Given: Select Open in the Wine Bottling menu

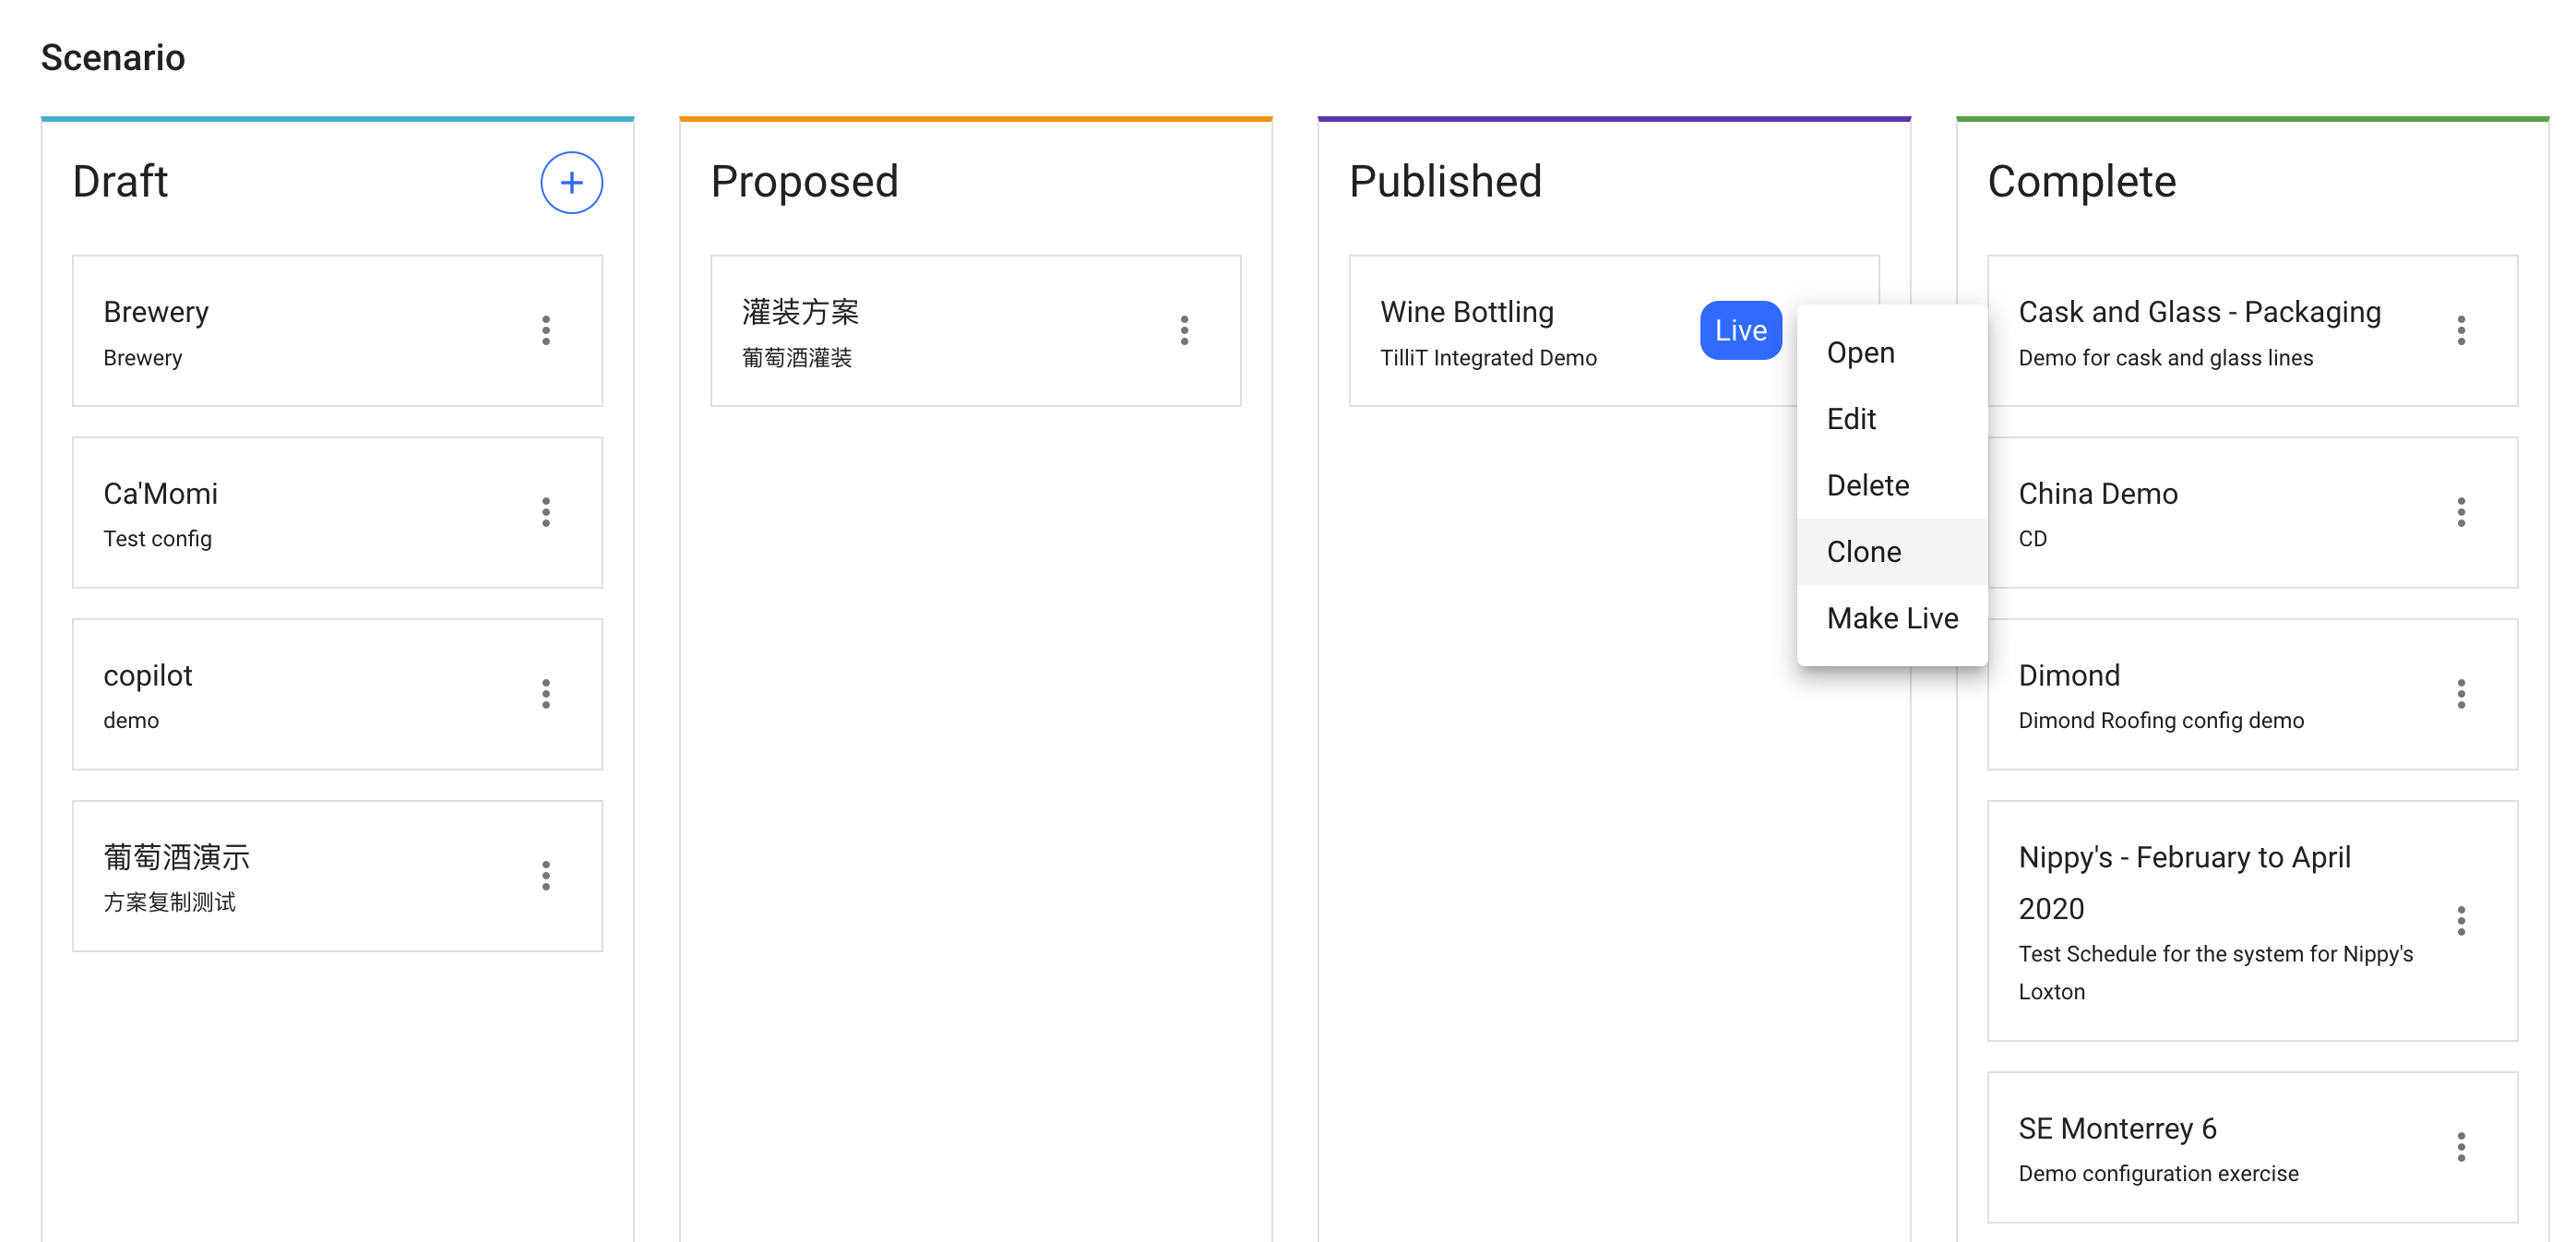Looking at the screenshot, I should point(1860,352).
